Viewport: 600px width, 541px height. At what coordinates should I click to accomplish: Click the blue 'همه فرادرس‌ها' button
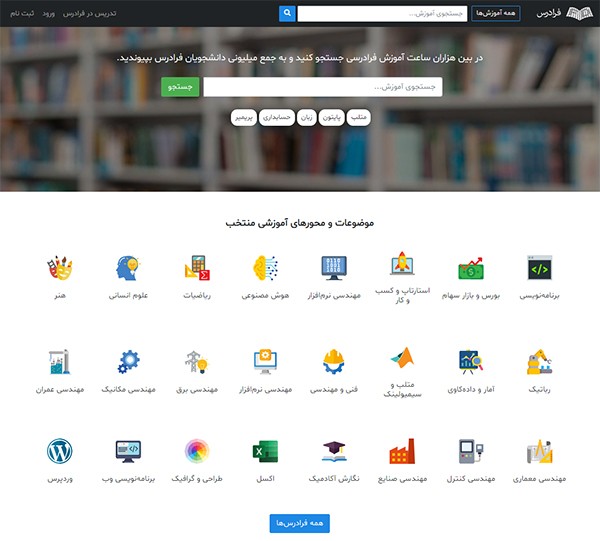[300, 523]
